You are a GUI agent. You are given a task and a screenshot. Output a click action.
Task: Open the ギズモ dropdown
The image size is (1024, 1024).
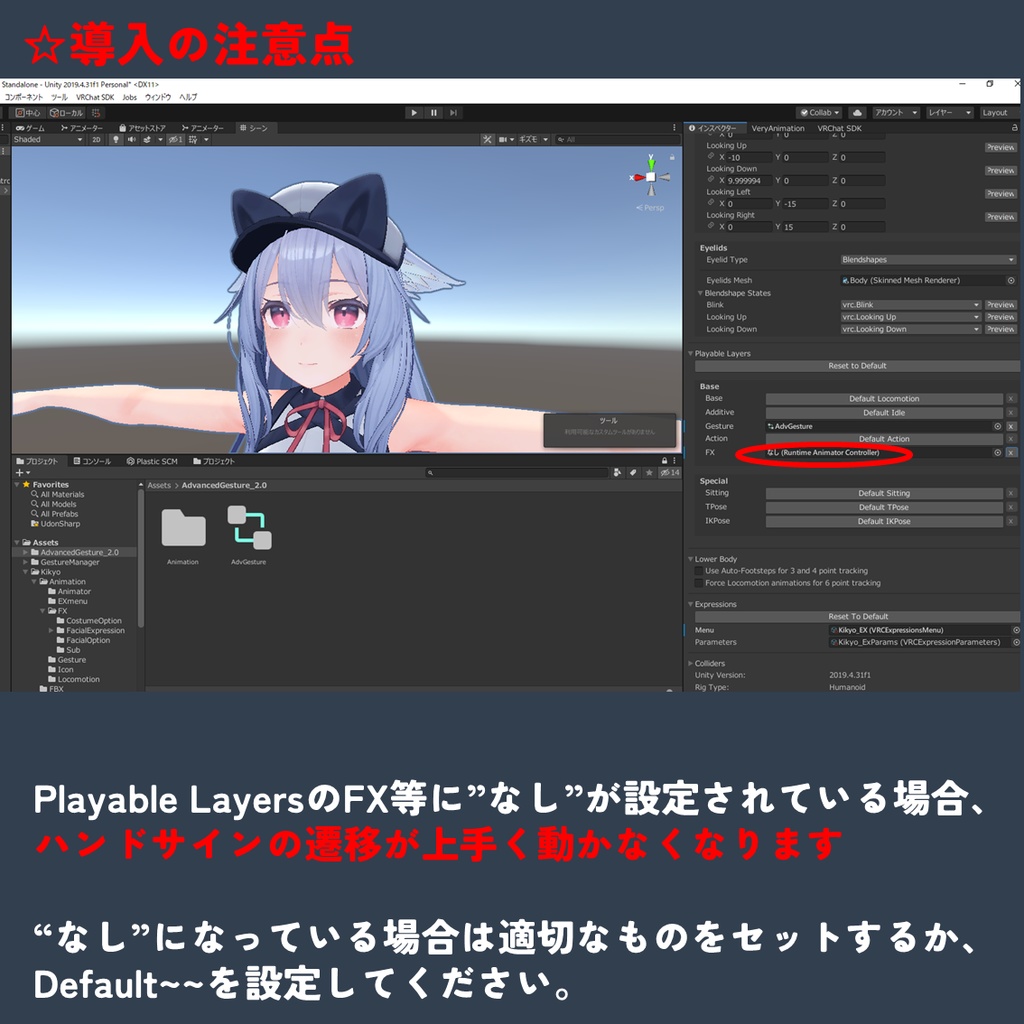point(534,139)
